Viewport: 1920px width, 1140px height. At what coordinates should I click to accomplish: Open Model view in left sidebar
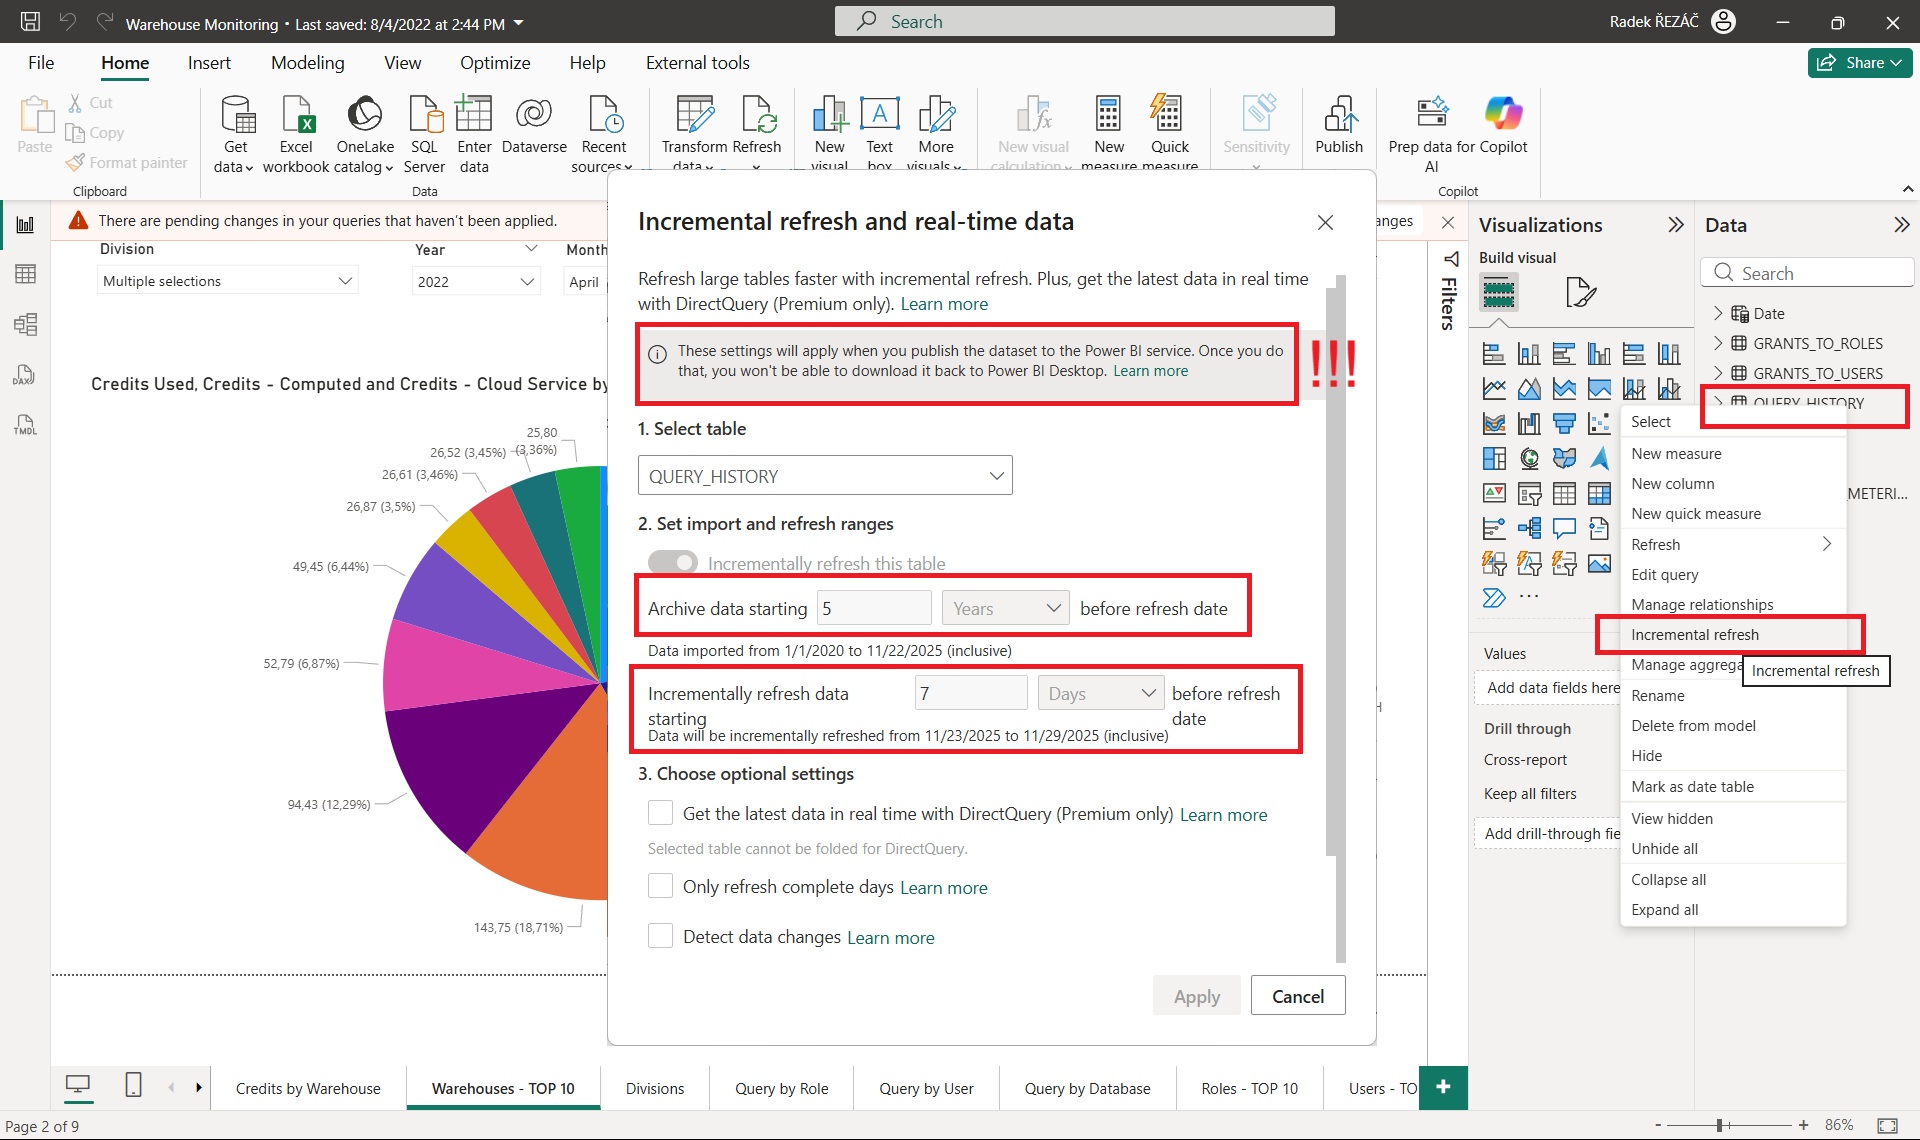coord(25,324)
